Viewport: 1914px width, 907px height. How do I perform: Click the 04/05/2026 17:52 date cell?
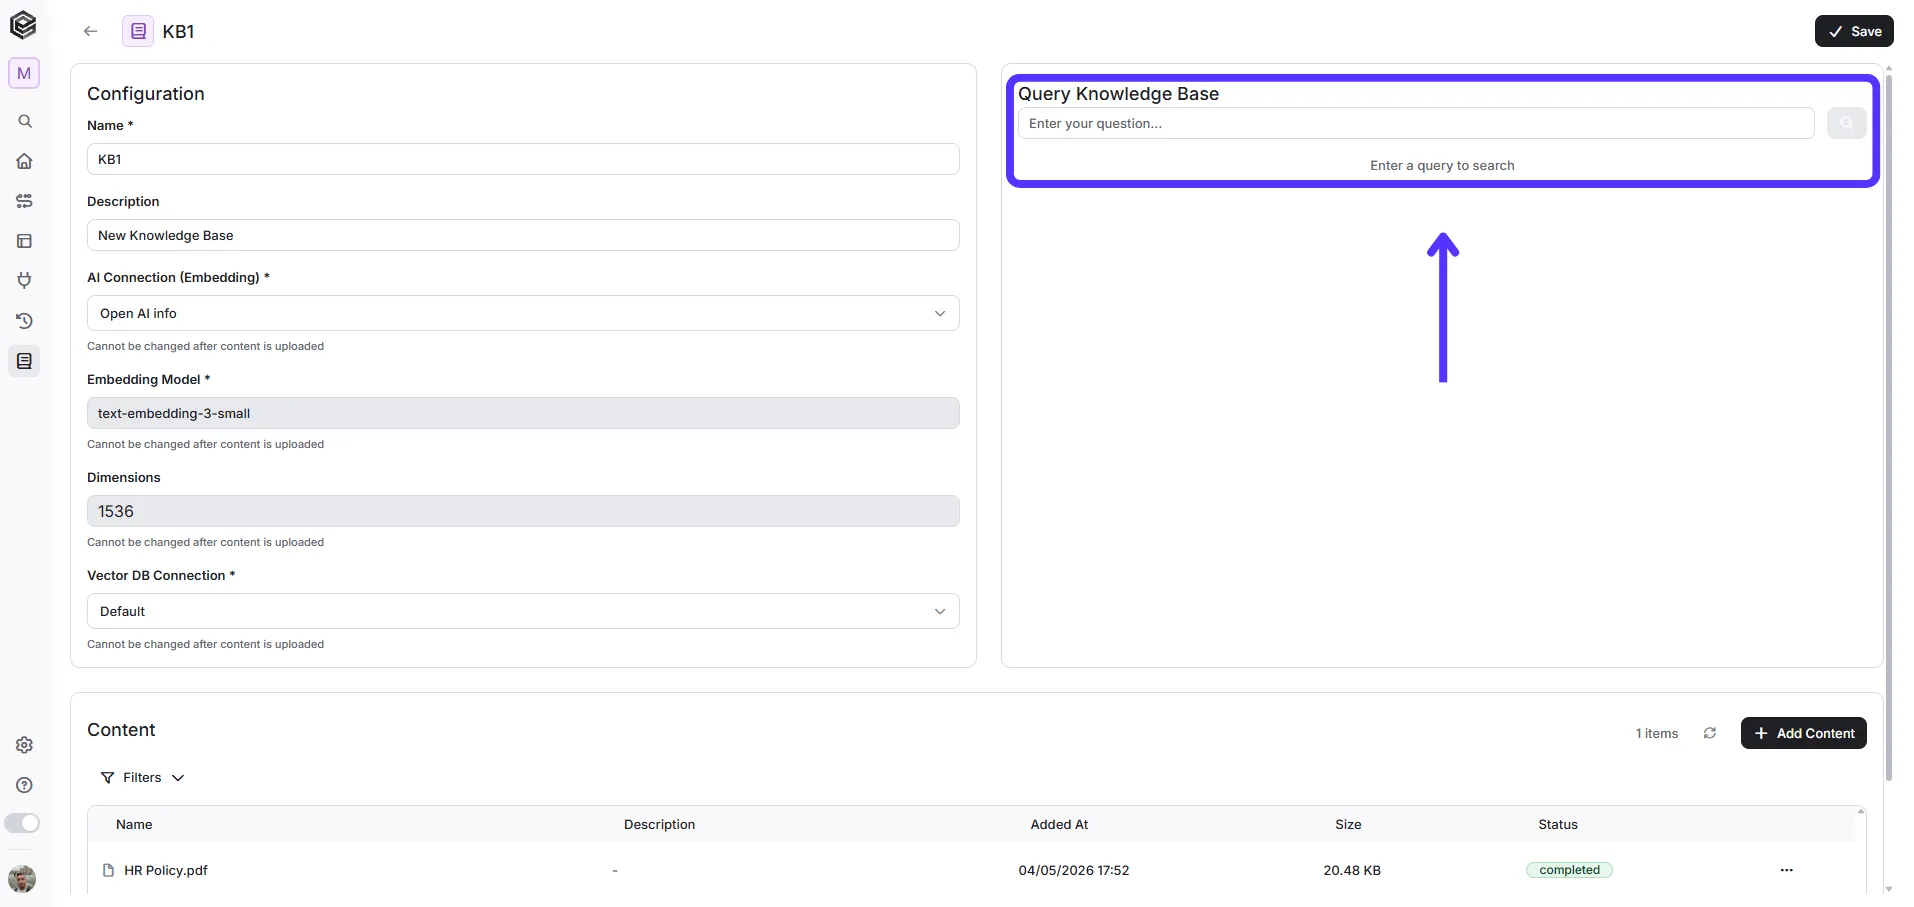point(1074,870)
